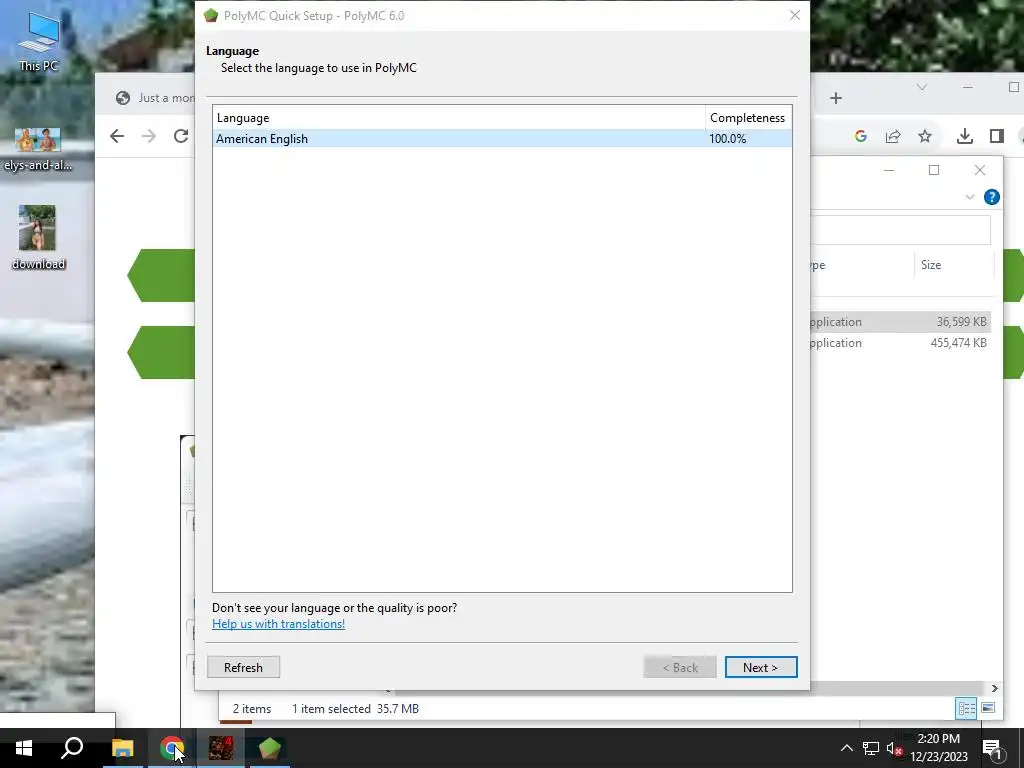Open the notification center icon

click(x=992, y=748)
